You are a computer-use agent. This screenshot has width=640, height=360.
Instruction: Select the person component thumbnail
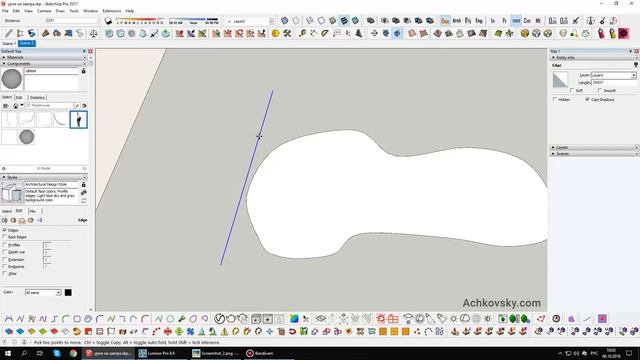[78, 120]
